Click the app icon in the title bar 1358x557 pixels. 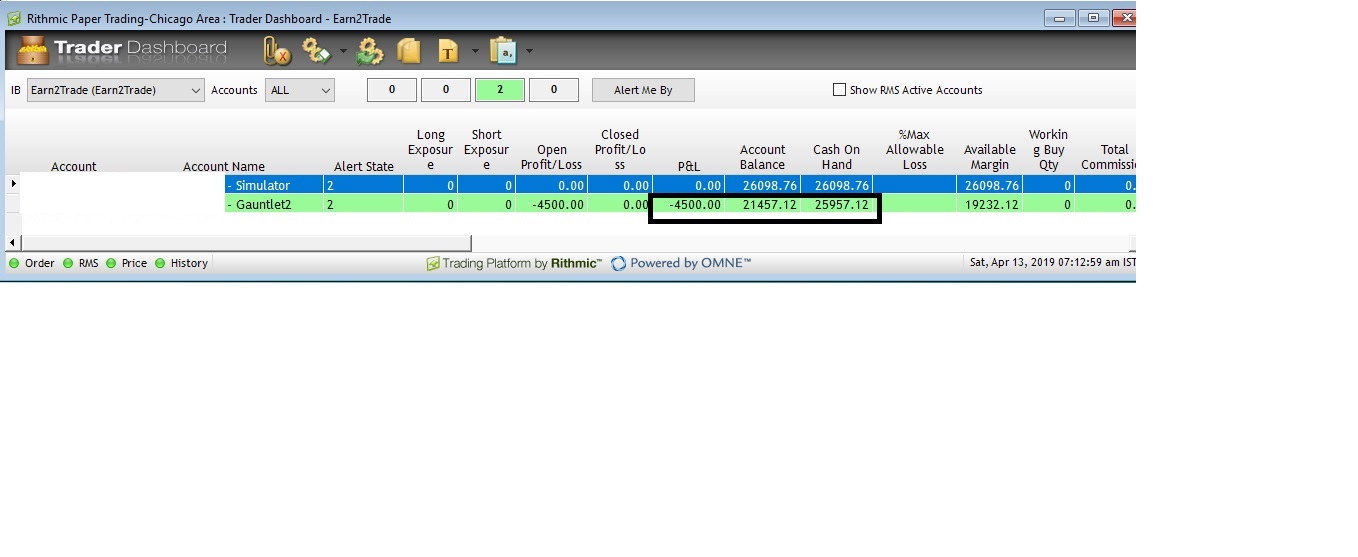(x=14, y=18)
